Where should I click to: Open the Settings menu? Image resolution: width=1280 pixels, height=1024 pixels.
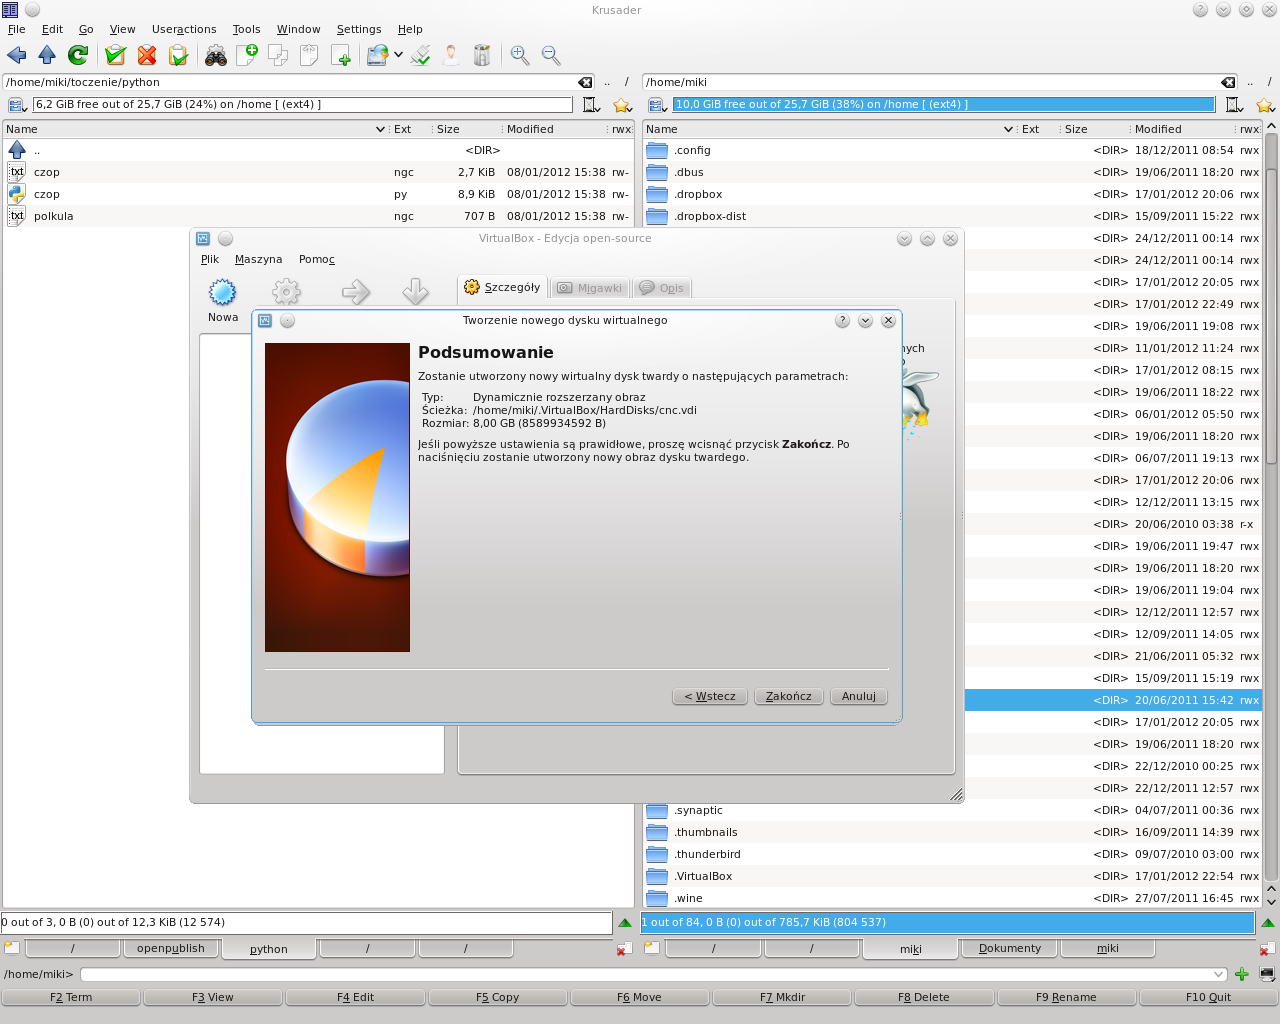click(359, 29)
